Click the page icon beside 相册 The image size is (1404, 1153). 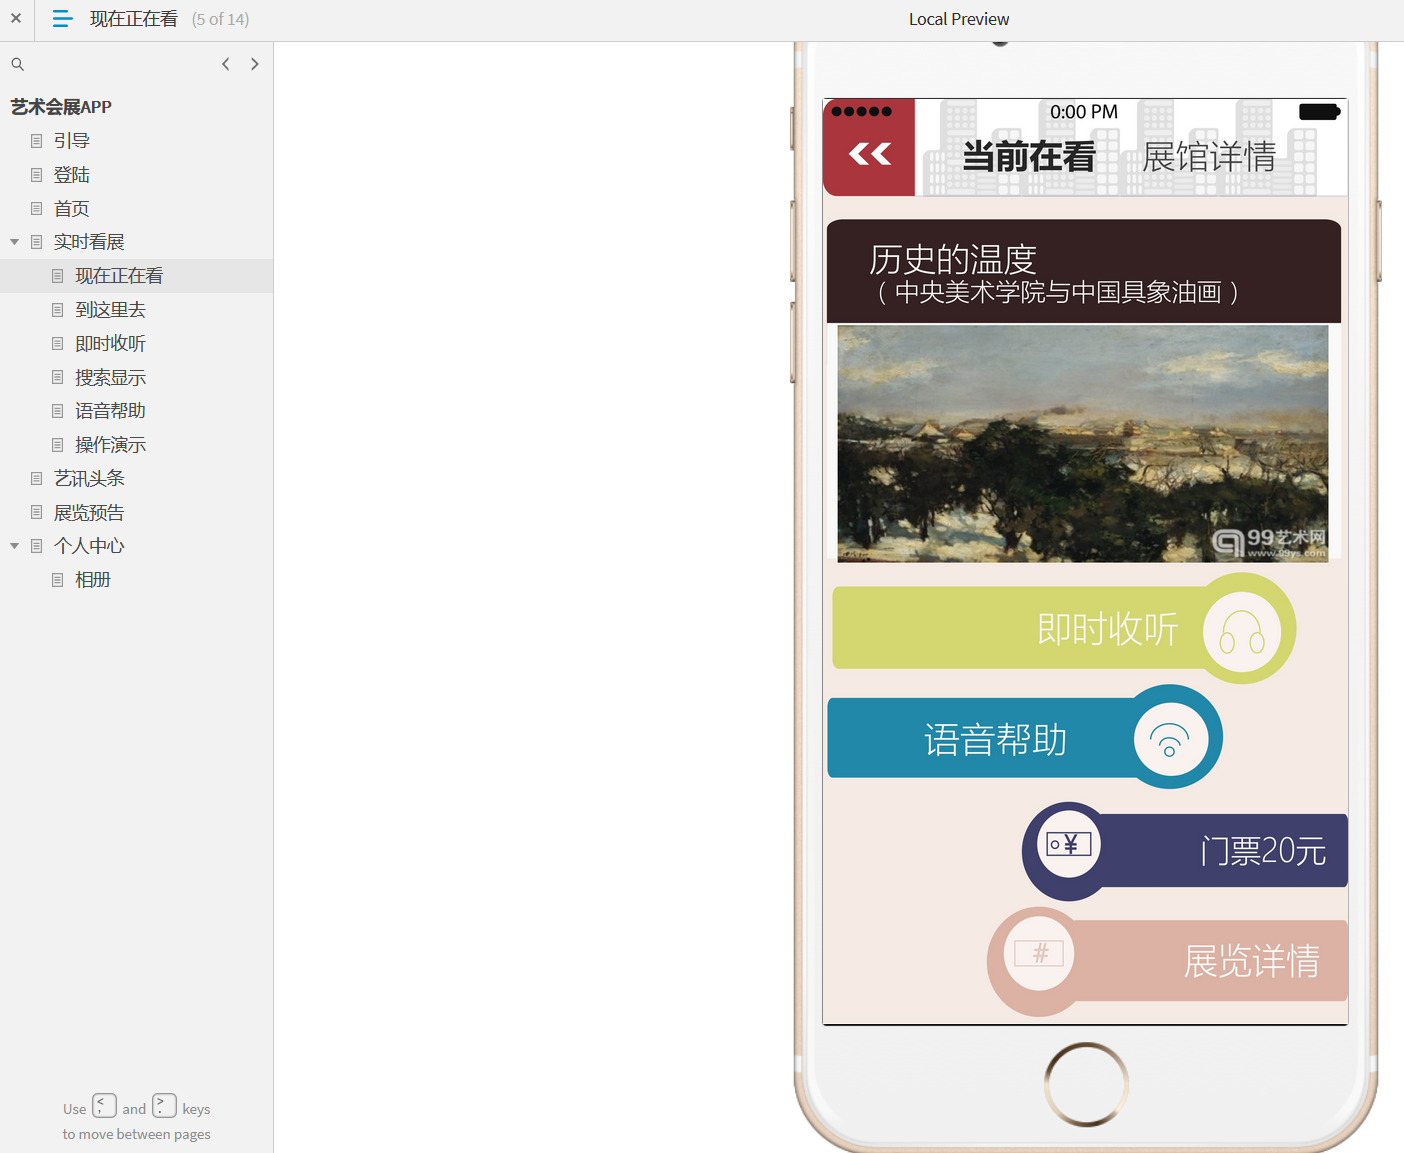pos(58,580)
